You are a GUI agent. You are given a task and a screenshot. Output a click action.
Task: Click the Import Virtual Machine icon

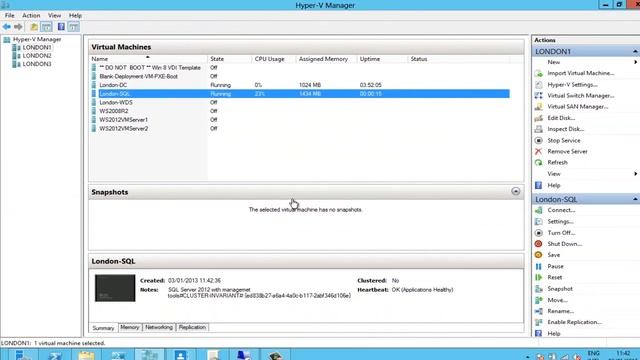tap(539, 73)
